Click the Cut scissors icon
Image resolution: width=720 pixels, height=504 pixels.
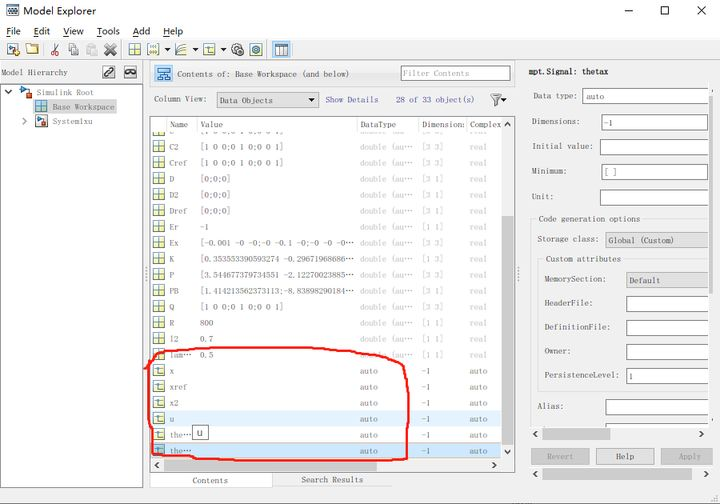click(55, 50)
